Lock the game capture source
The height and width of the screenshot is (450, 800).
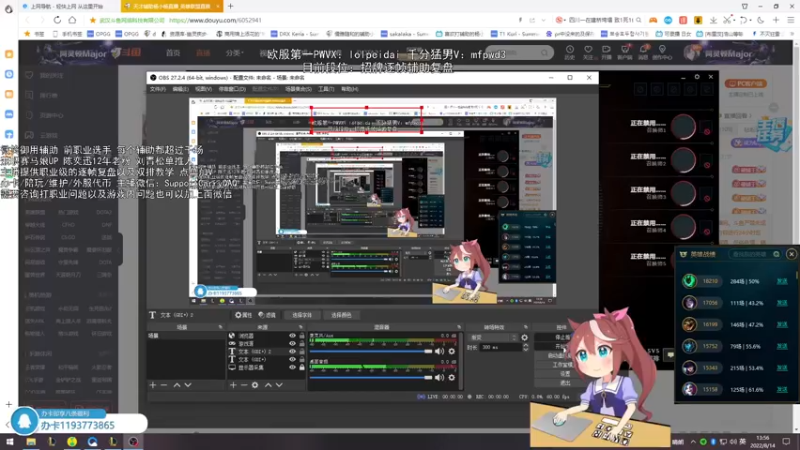pyautogui.click(x=302, y=343)
